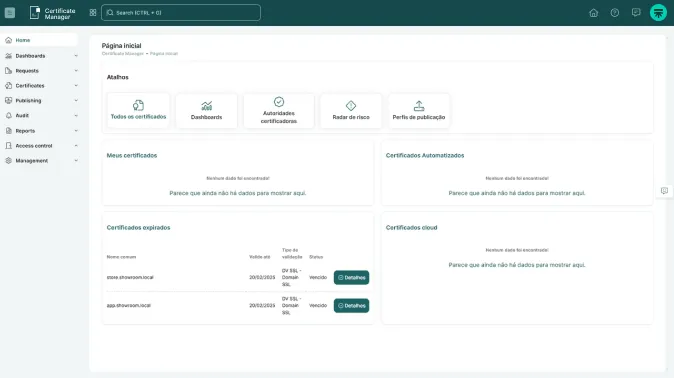Viewport: 674px width, 378px height.
Task: Toggle the sidebar menu icon
Action: click(x=10, y=13)
